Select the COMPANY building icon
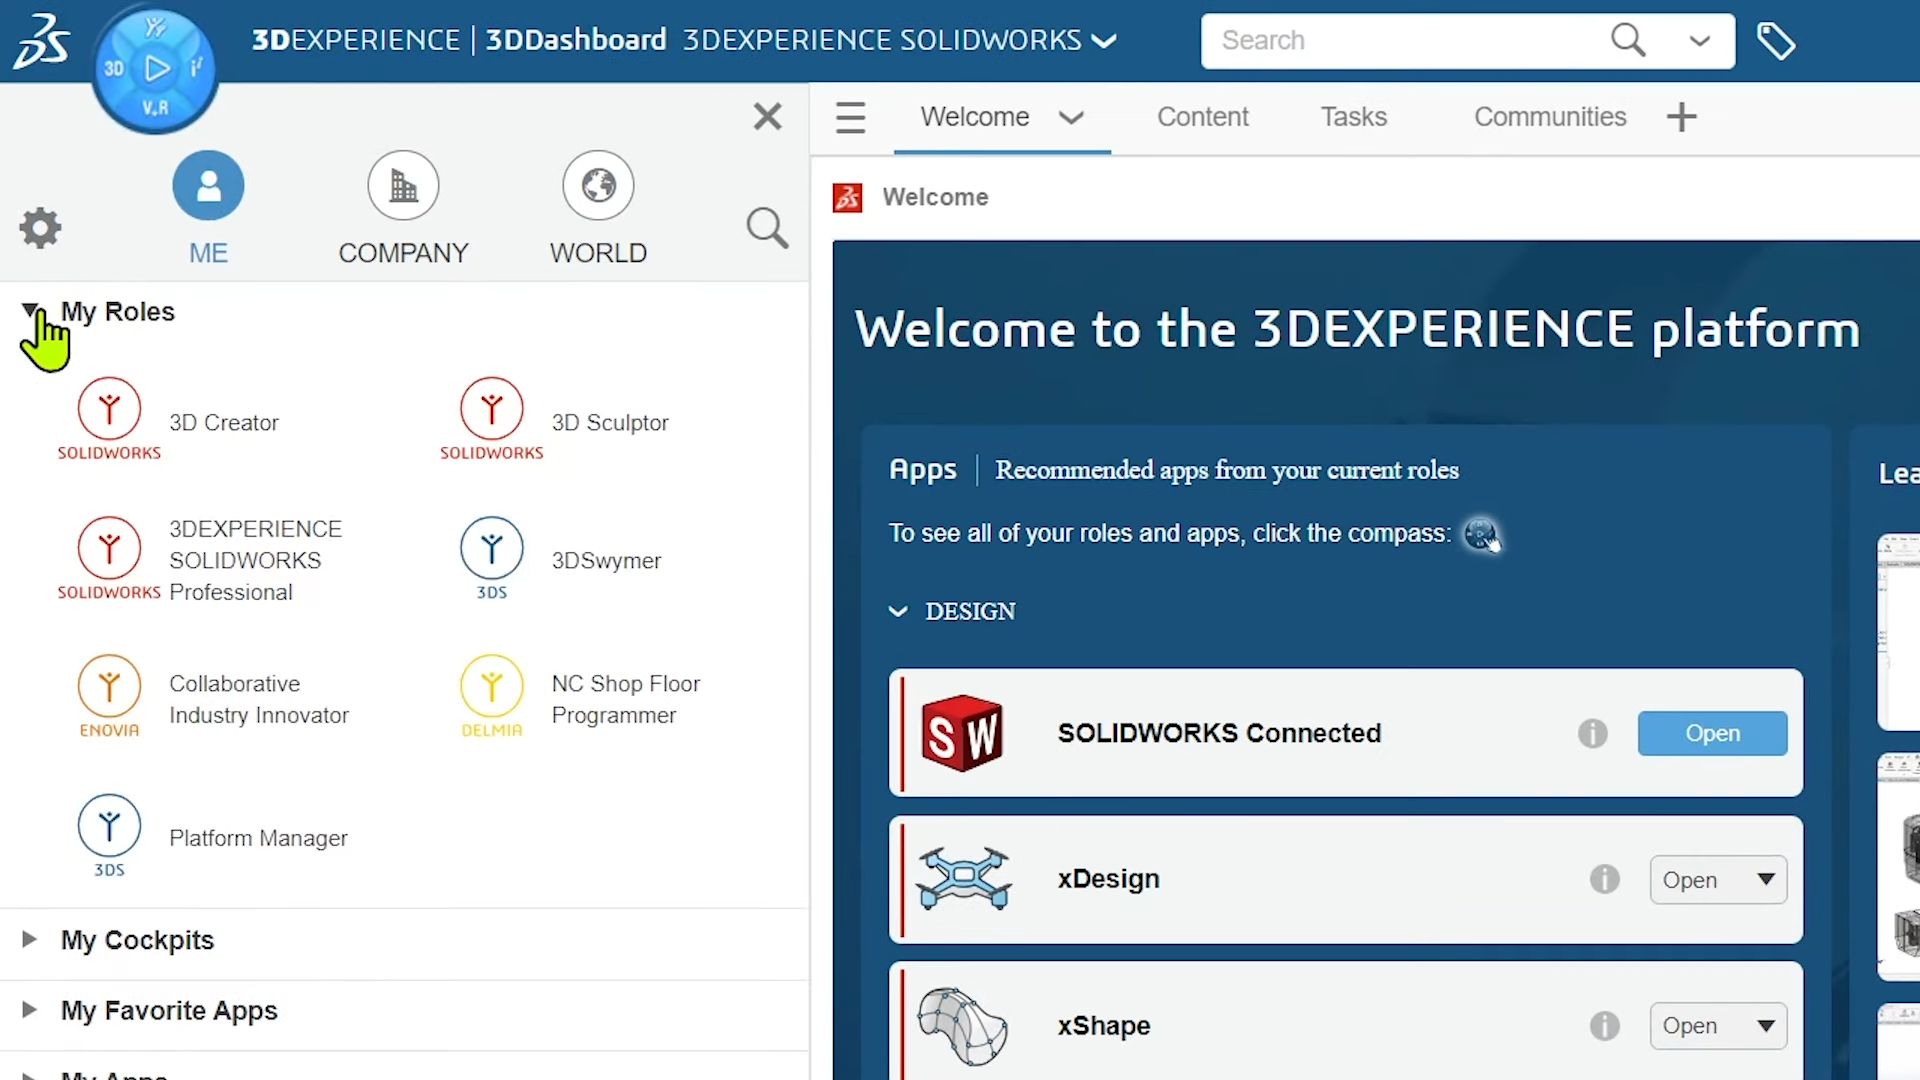This screenshot has height=1080, width=1920. (x=403, y=186)
